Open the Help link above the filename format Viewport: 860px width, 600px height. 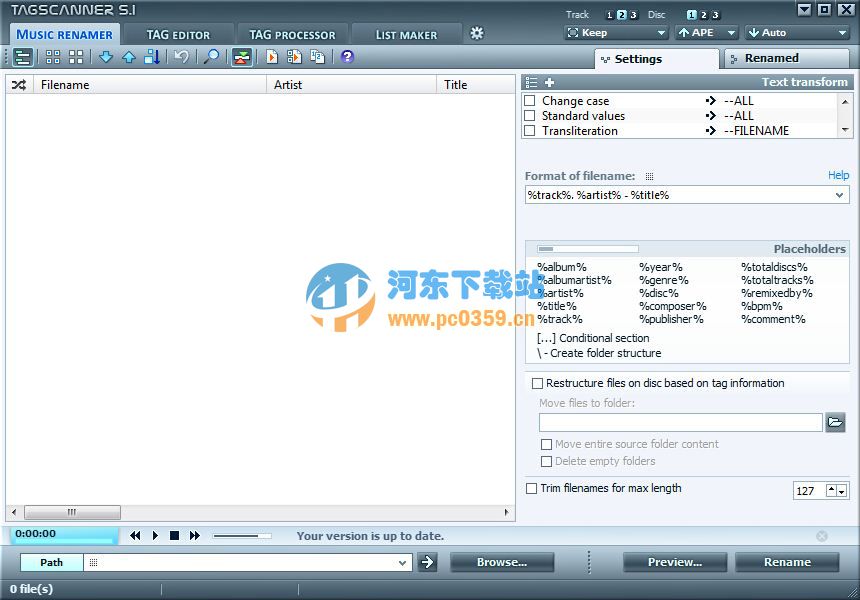click(x=838, y=174)
